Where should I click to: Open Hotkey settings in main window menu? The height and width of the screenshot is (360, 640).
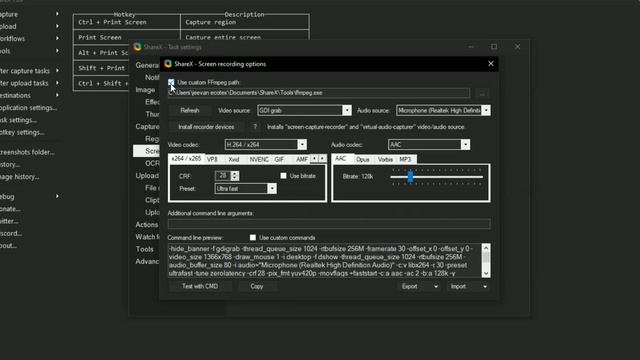22,132
